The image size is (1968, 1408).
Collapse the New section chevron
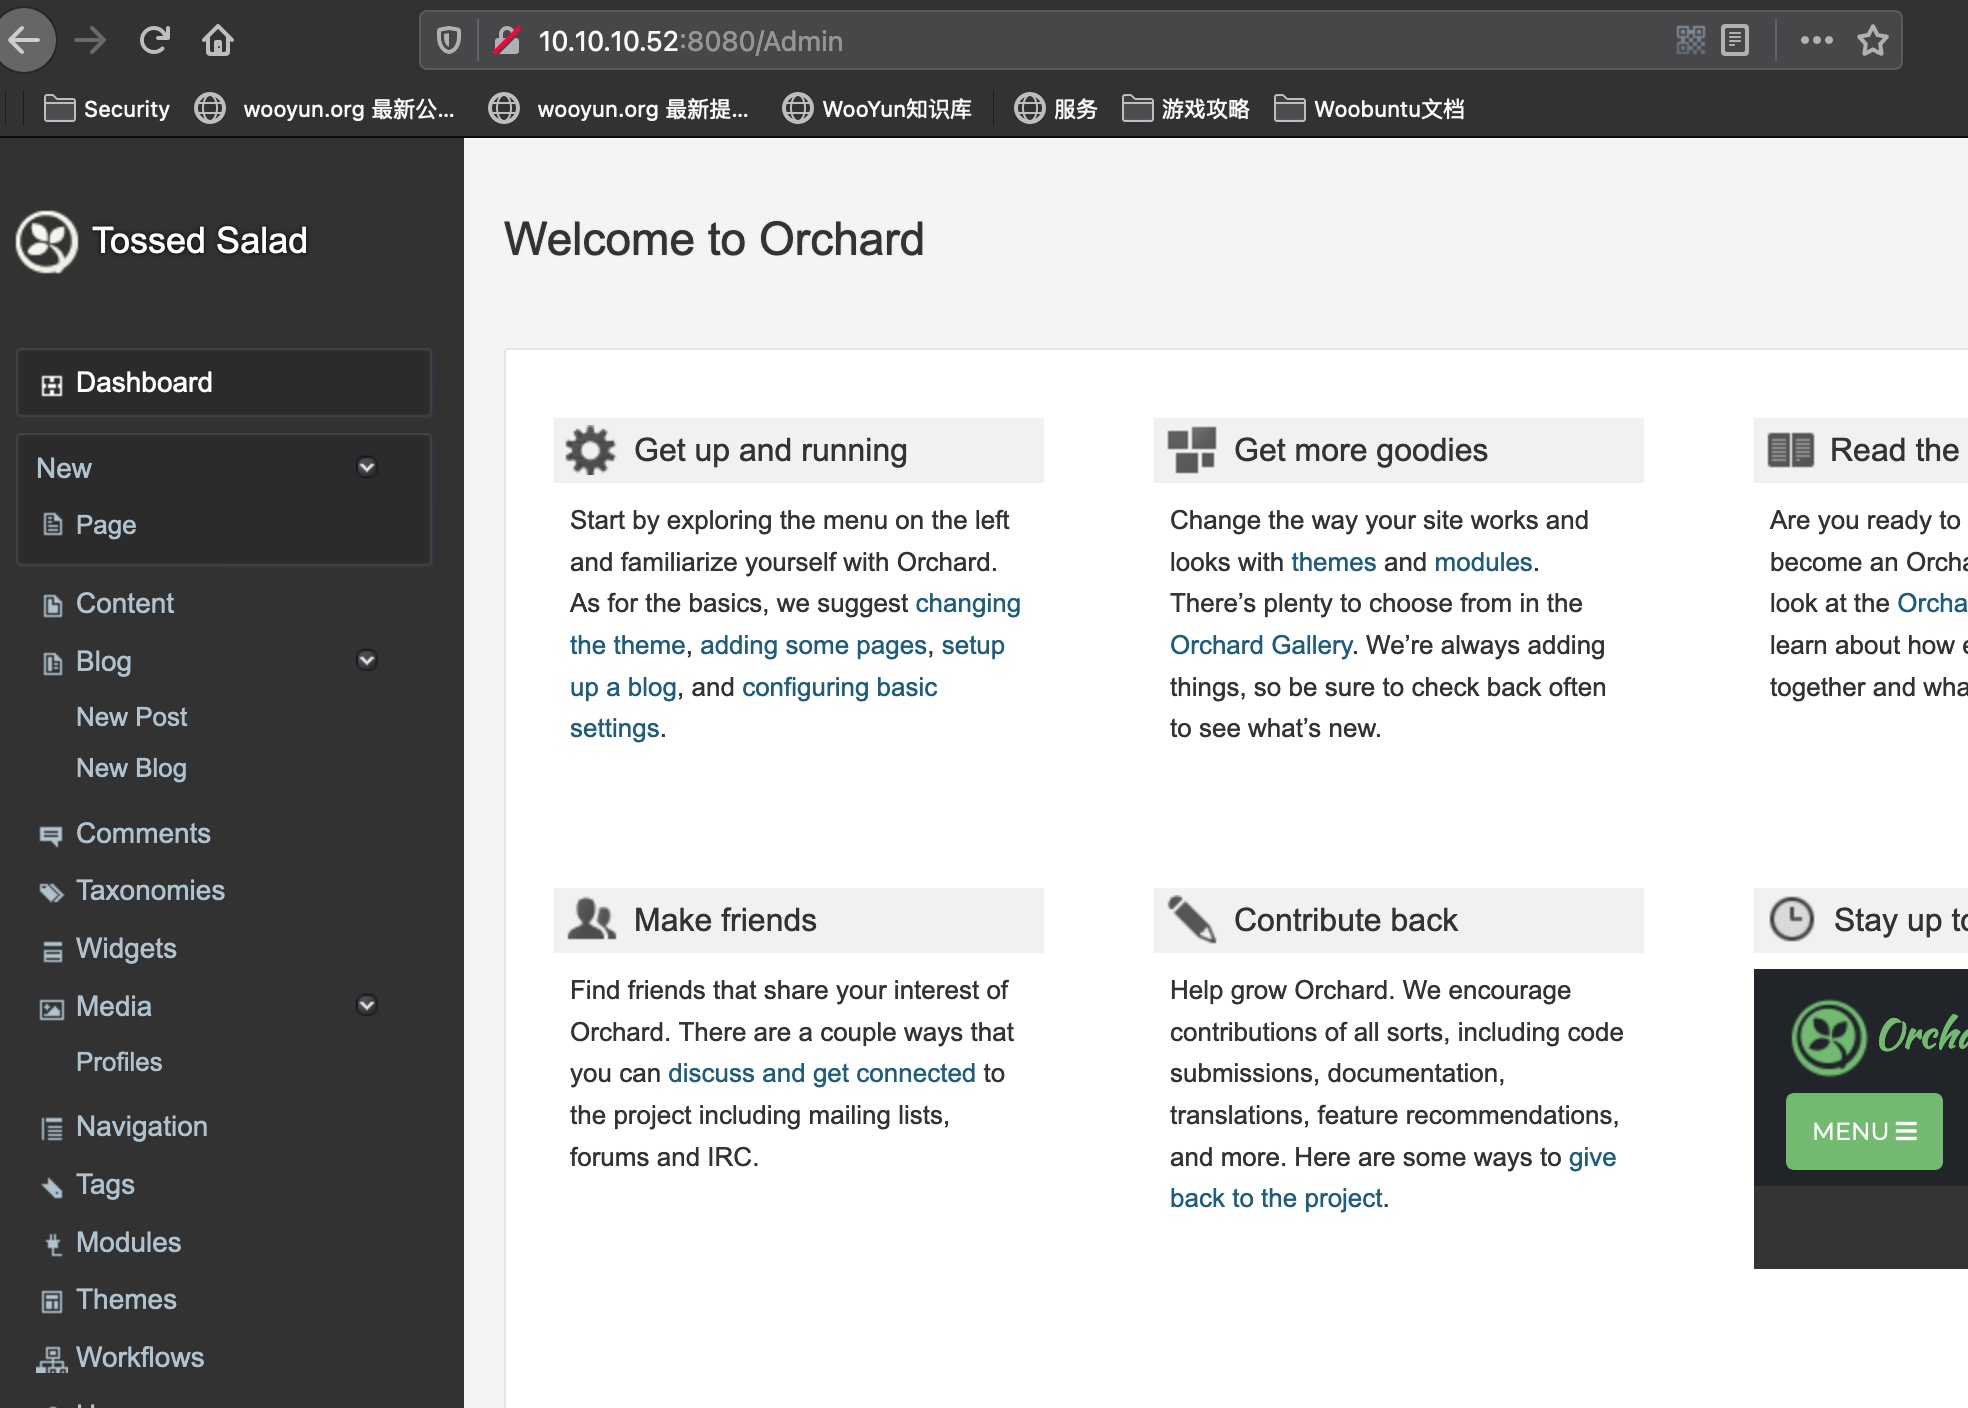click(x=367, y=467)
